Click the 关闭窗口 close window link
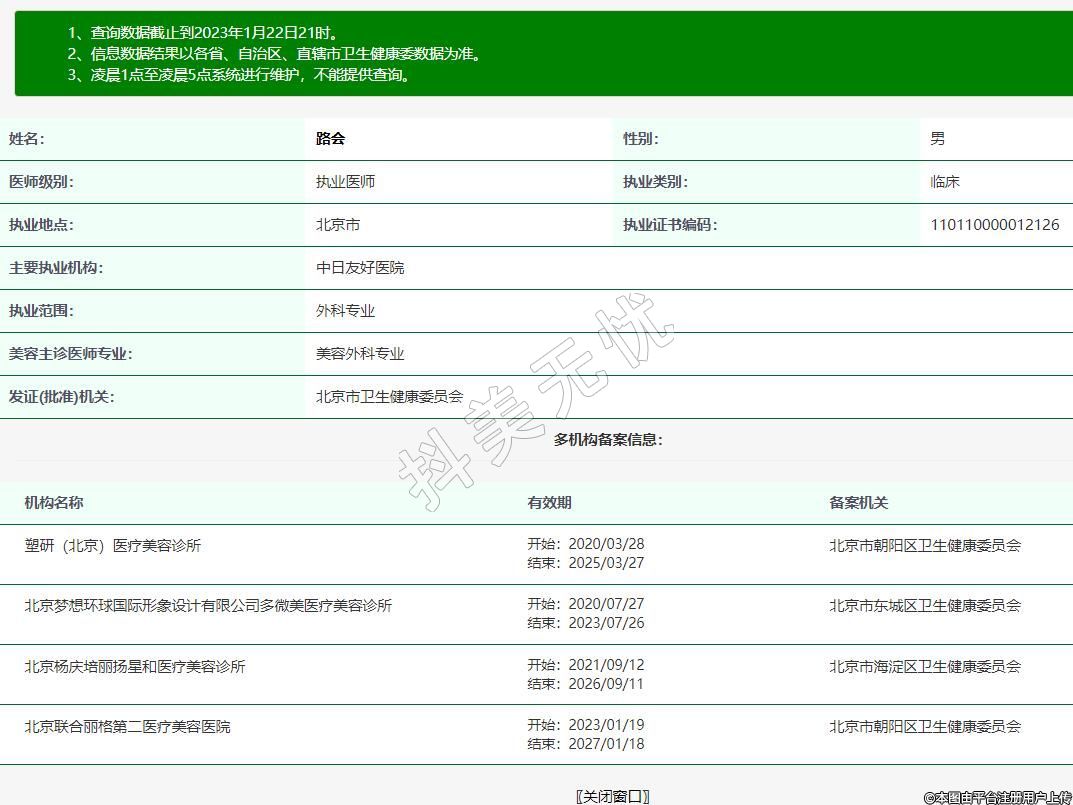The image size is (1073, 805). [x=612, y=796]
